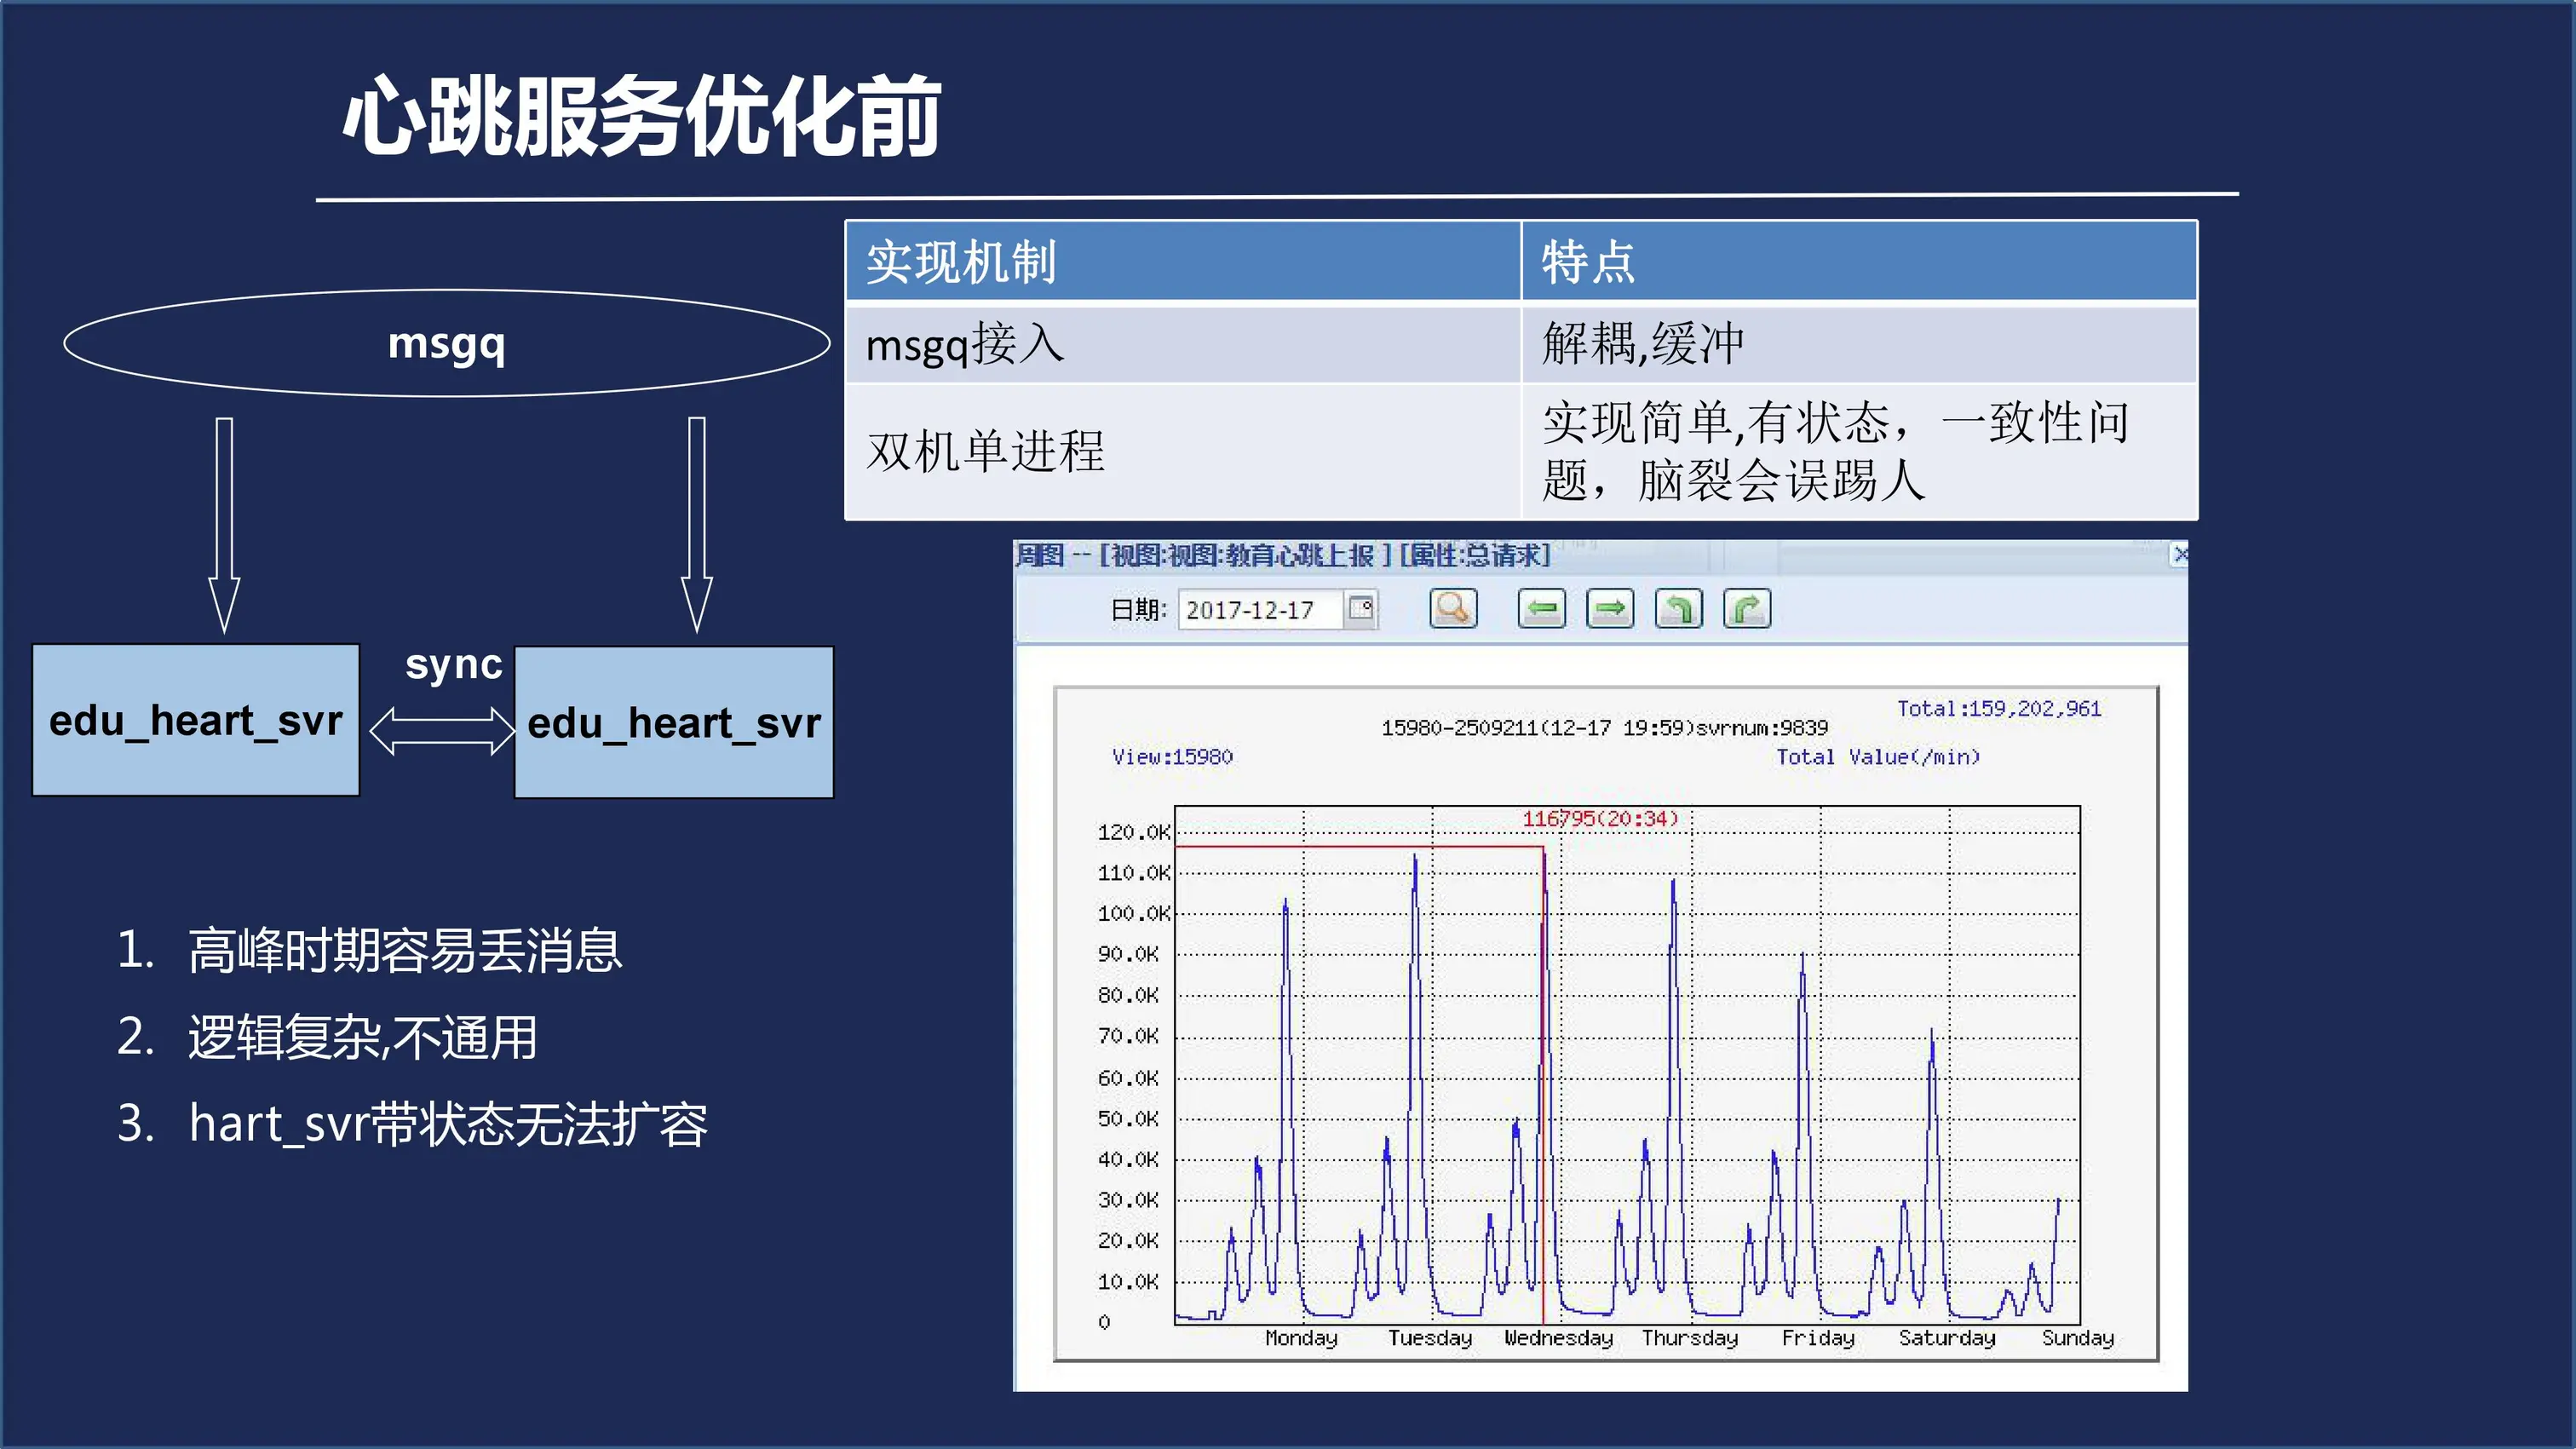Click the red 116795(20:34) peak marker label
2576x1449 pixels.
[x=1599, y=819]
